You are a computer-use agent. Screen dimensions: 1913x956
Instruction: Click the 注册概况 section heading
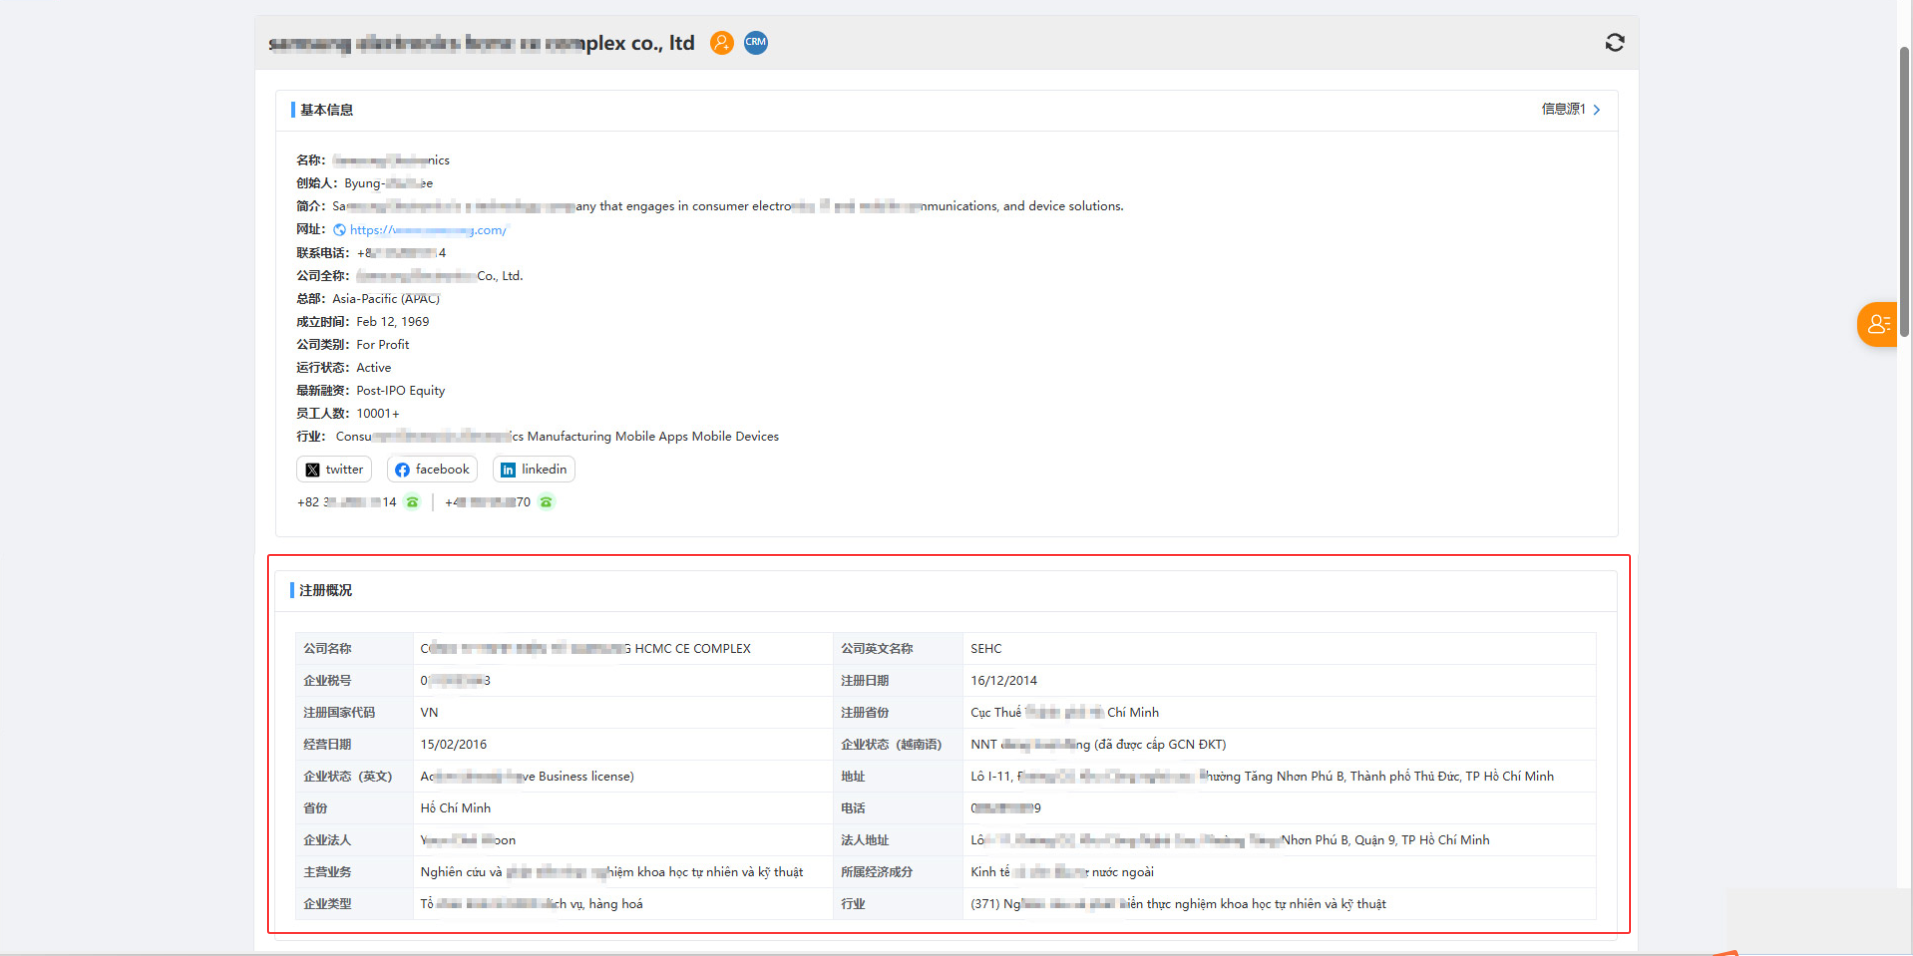click(x=325, y=590)
